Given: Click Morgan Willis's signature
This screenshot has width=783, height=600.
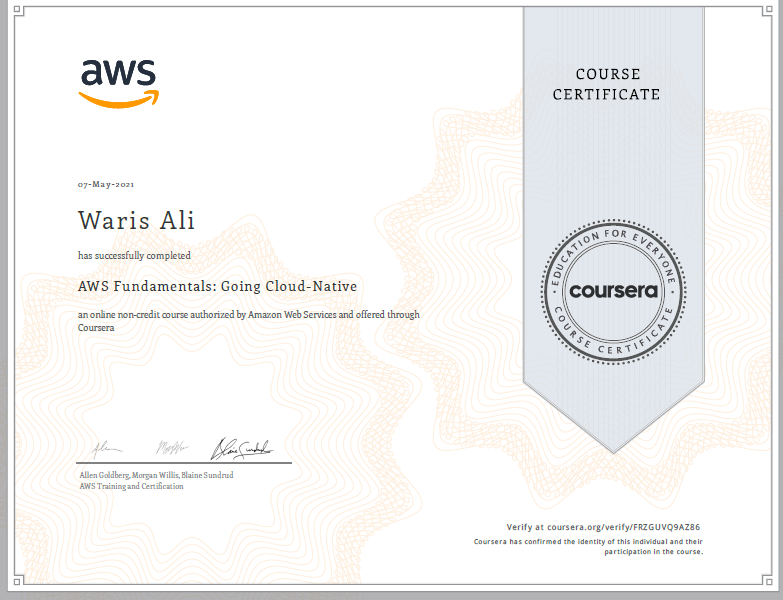Looking at the screenshot, I should pos(172,447).
